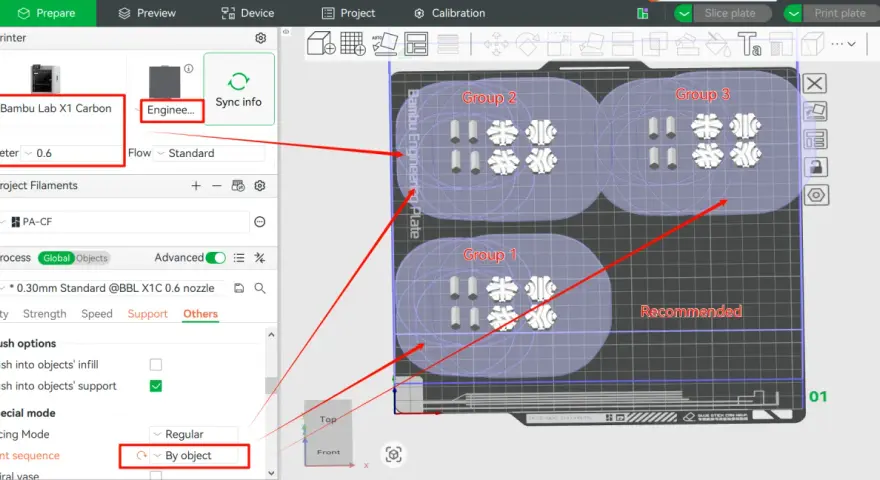Switch process scope to Global

pos(56,258)
